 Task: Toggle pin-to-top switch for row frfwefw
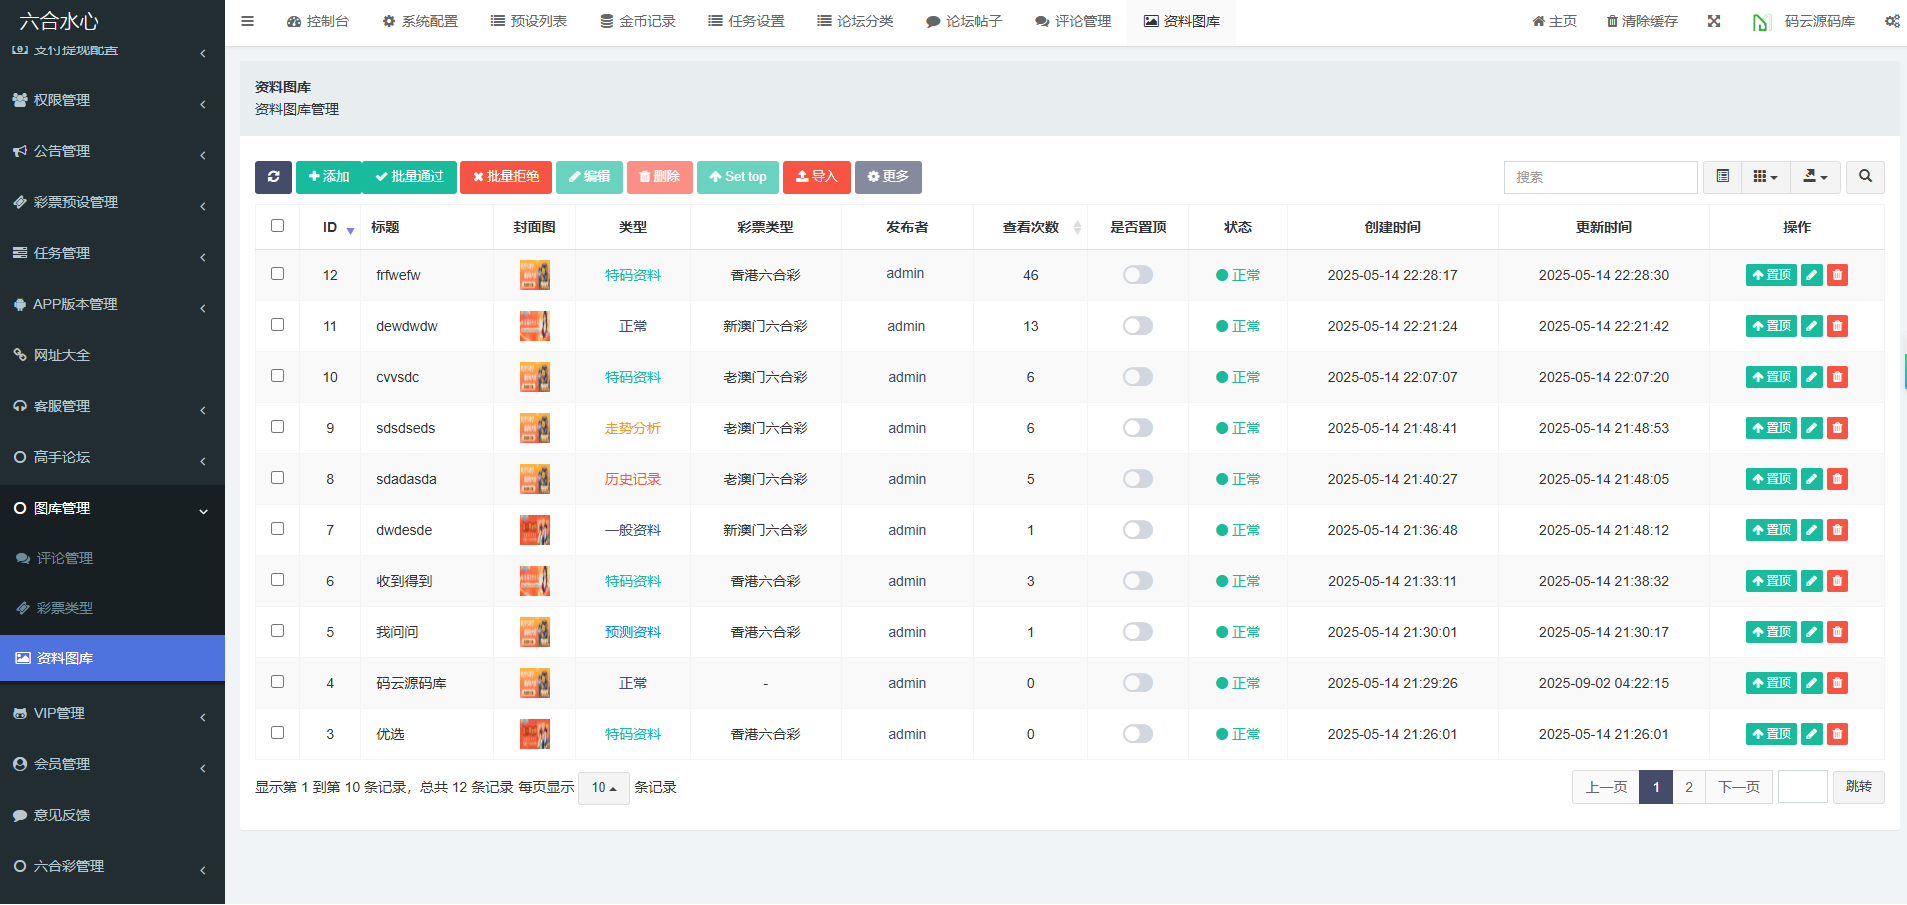[1137, 275]
